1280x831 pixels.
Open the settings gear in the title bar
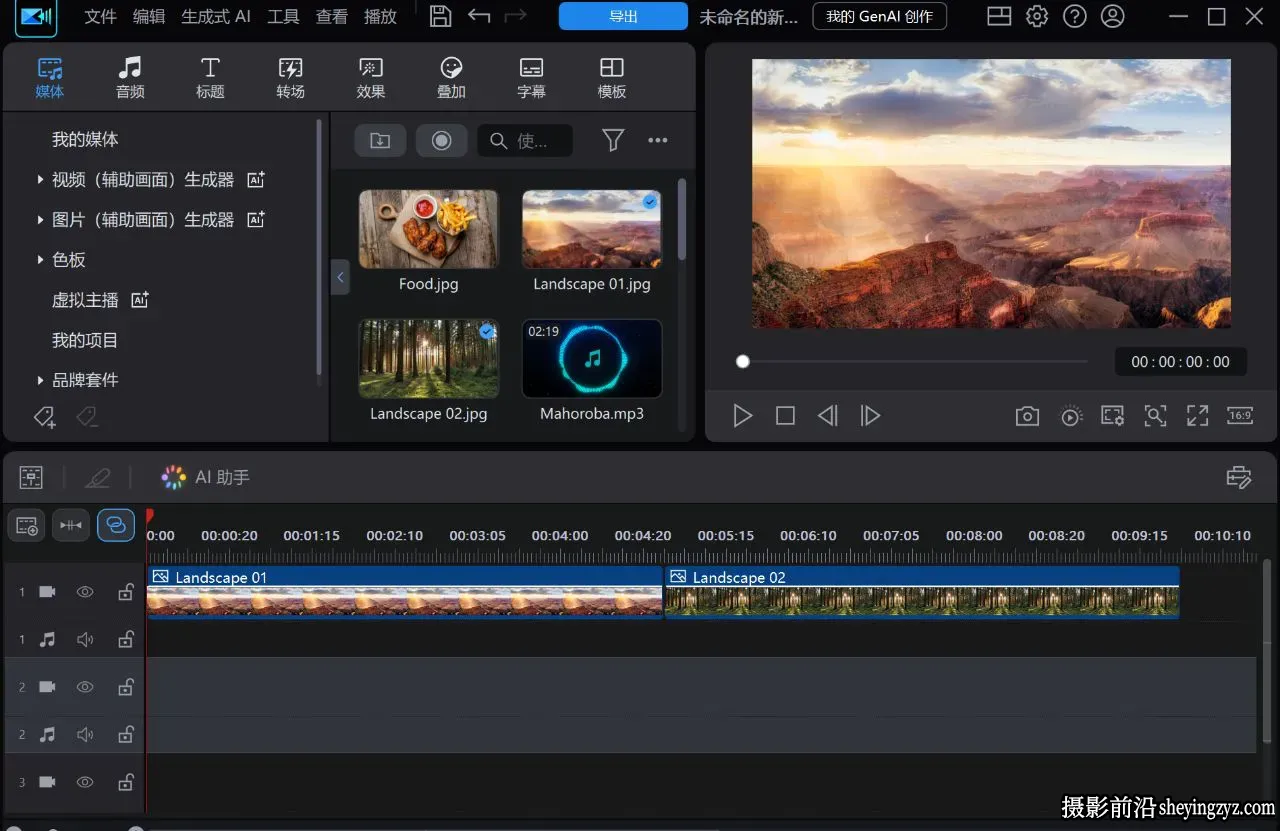pos(1037,16)
